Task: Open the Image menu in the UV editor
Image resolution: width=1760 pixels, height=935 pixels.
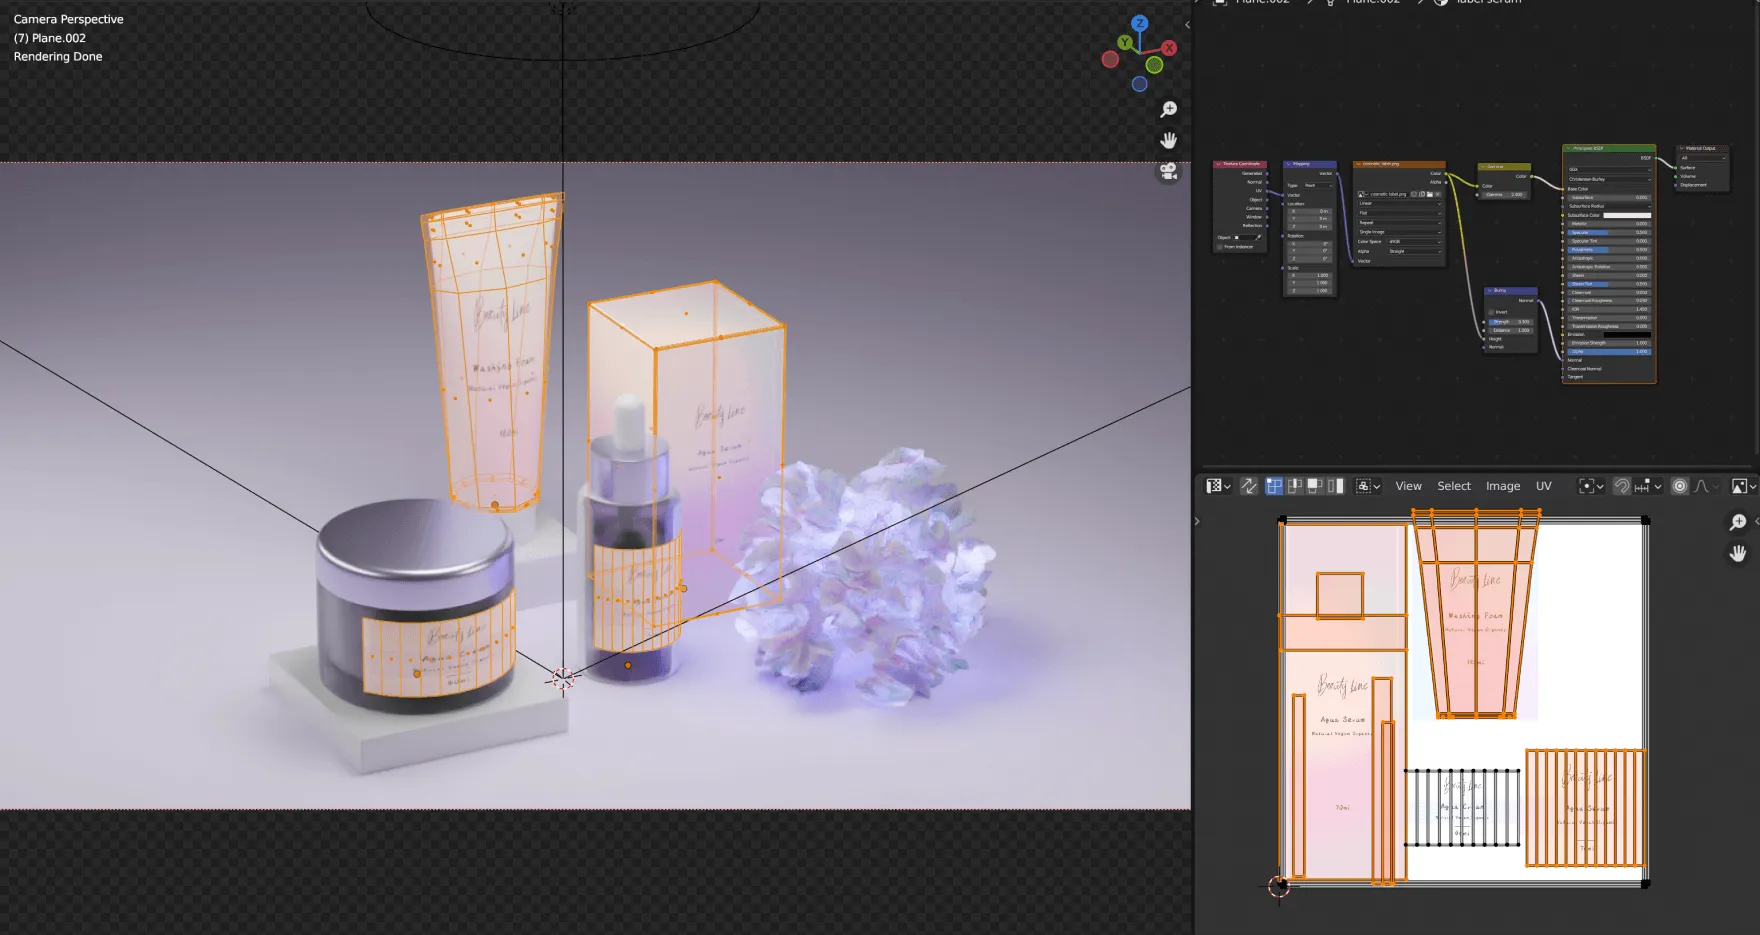Action: [1503, 486]
